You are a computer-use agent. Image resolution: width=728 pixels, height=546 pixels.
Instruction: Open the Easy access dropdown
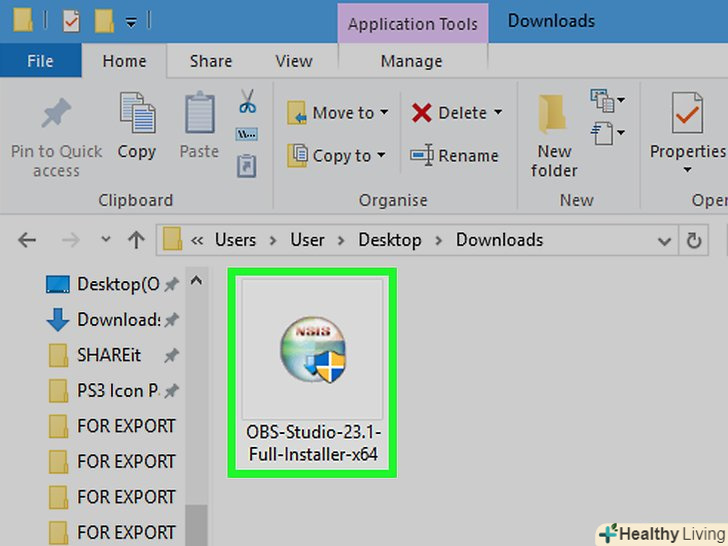(x=607, y=133)
